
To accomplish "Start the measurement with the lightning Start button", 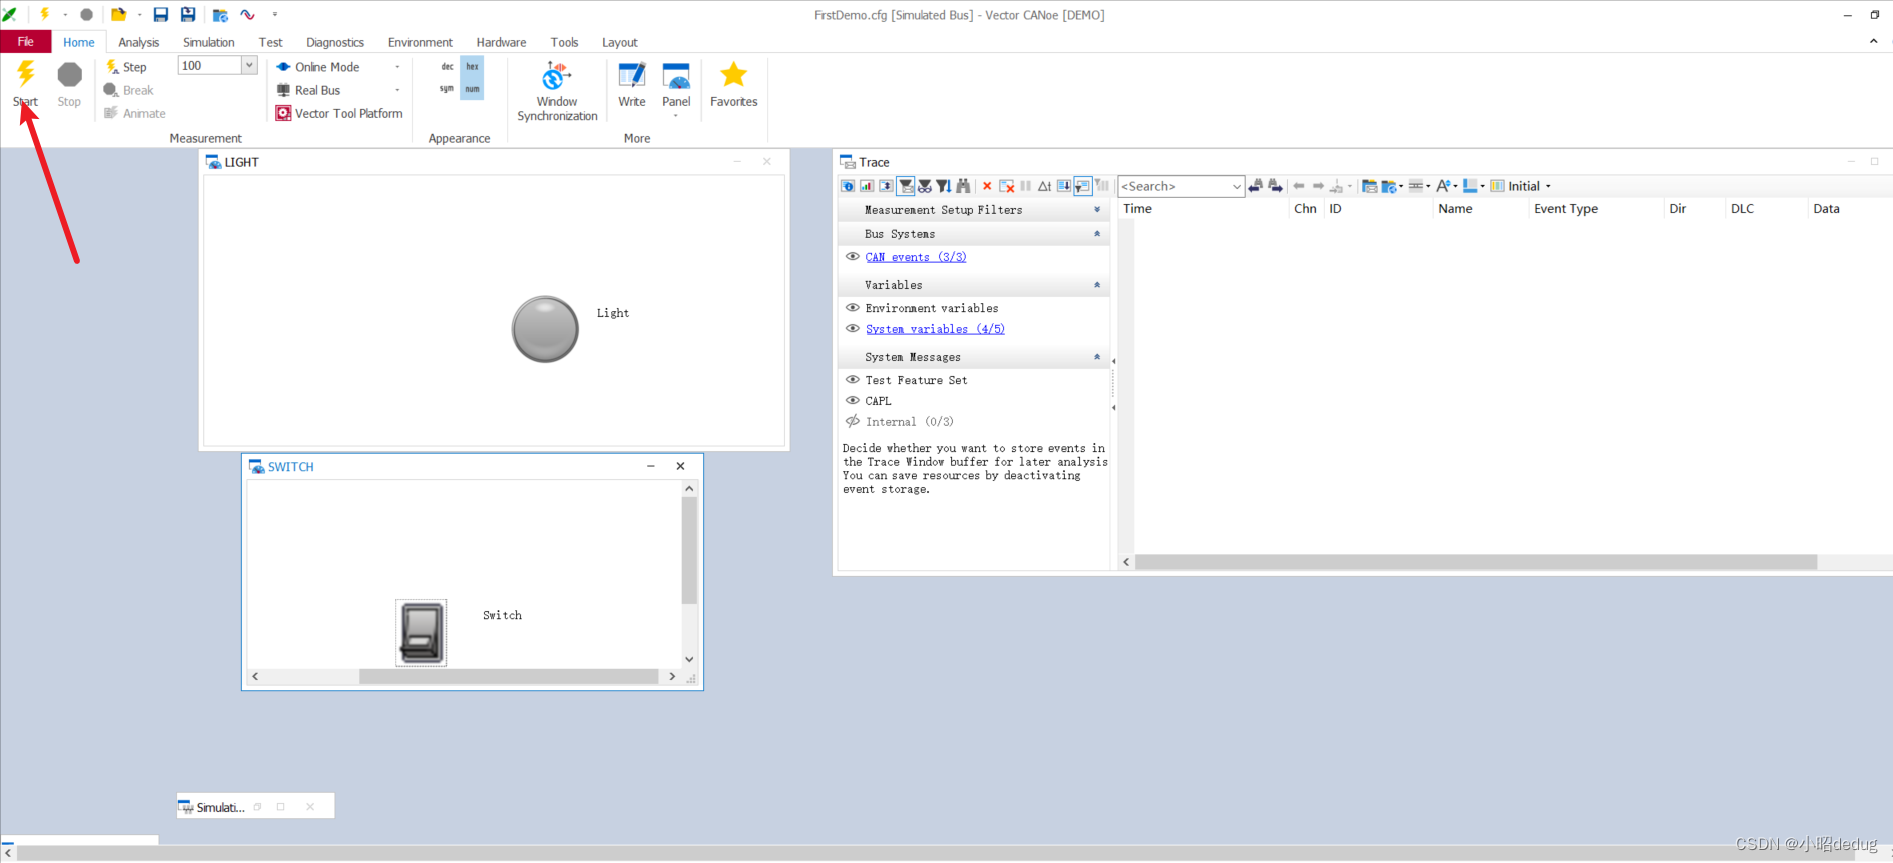I will pos(26,83).
